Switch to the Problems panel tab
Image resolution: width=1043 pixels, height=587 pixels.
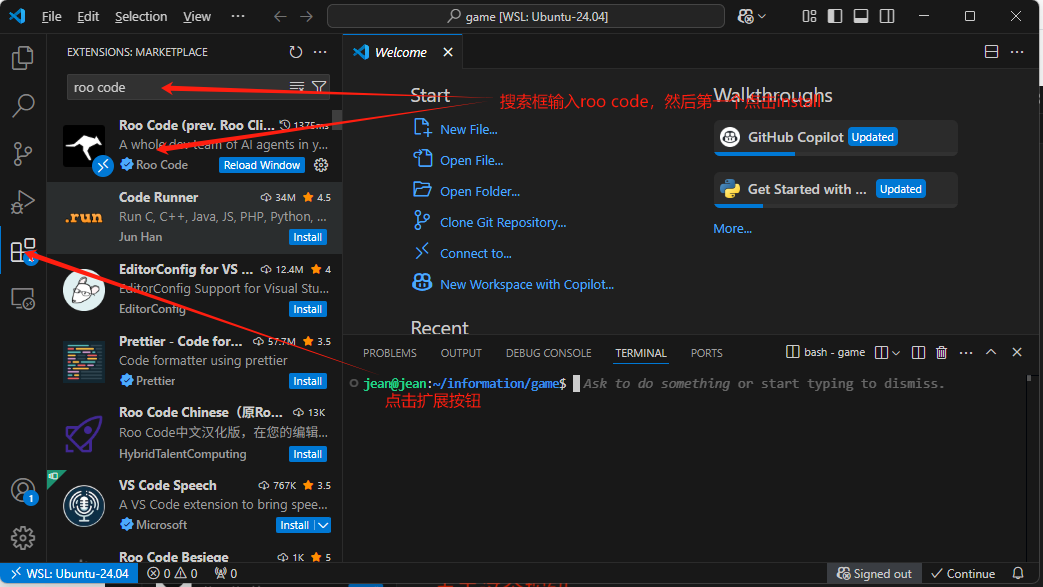pyautogui.click(x=390, y=353)
